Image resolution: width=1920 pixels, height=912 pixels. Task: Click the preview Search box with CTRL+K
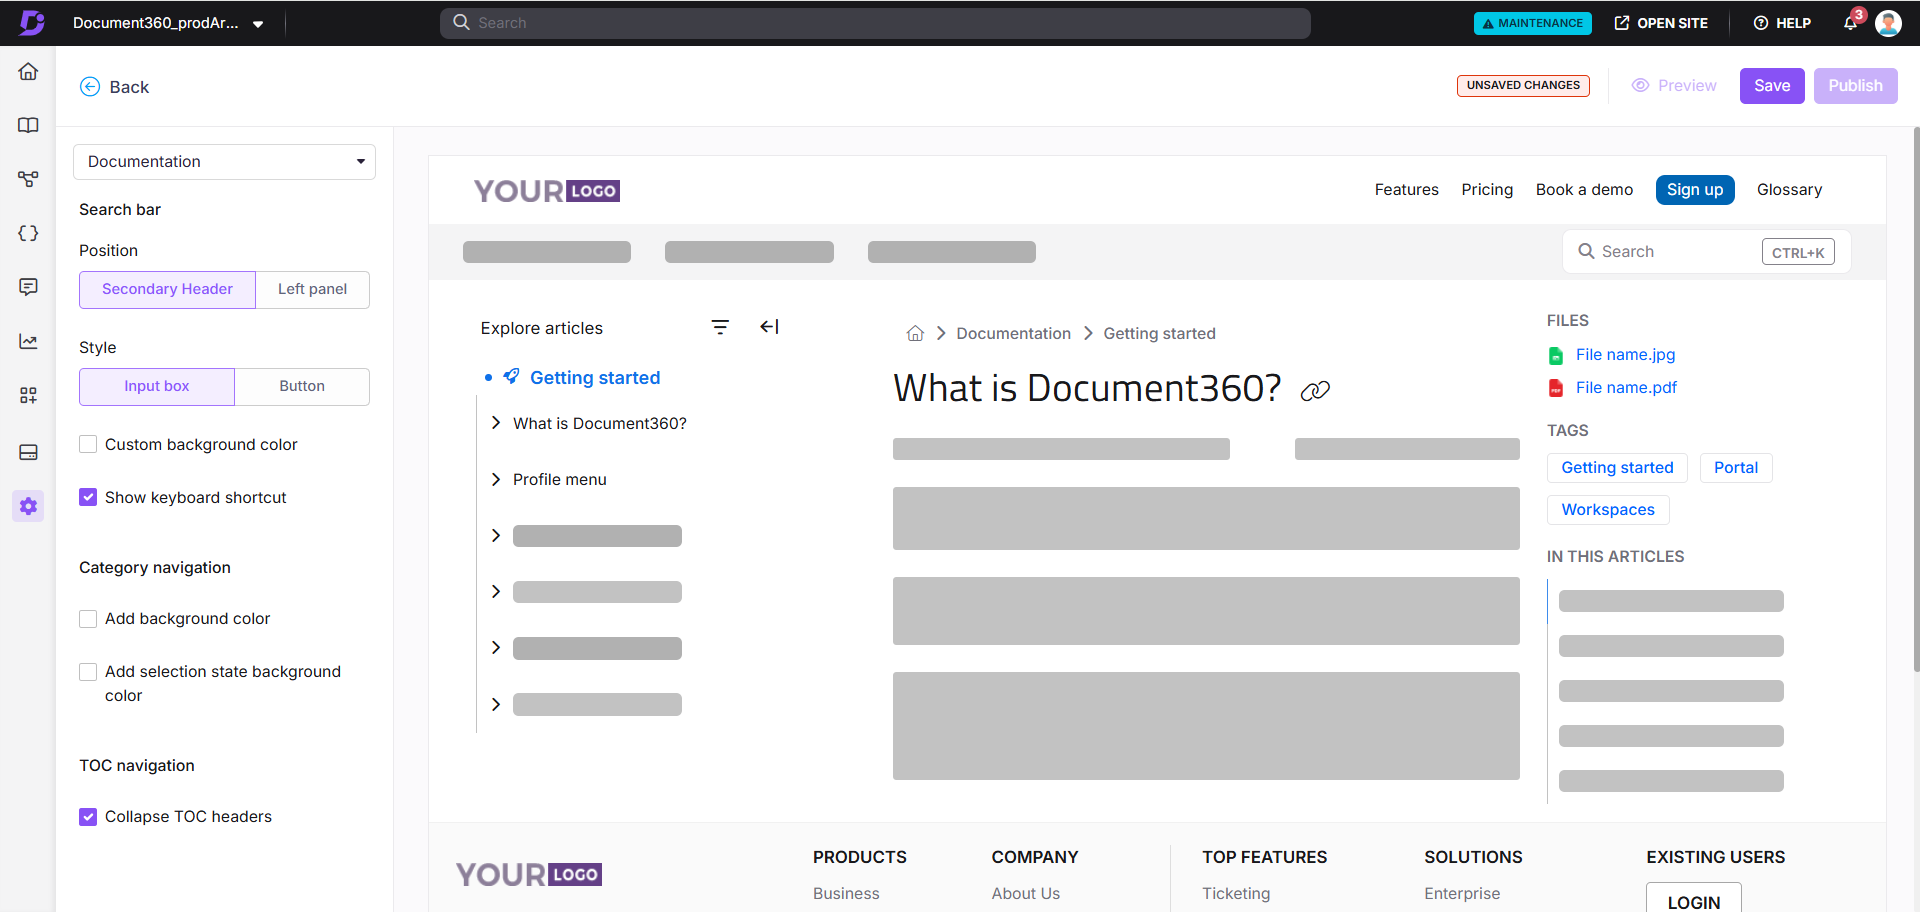[1706, 252]
